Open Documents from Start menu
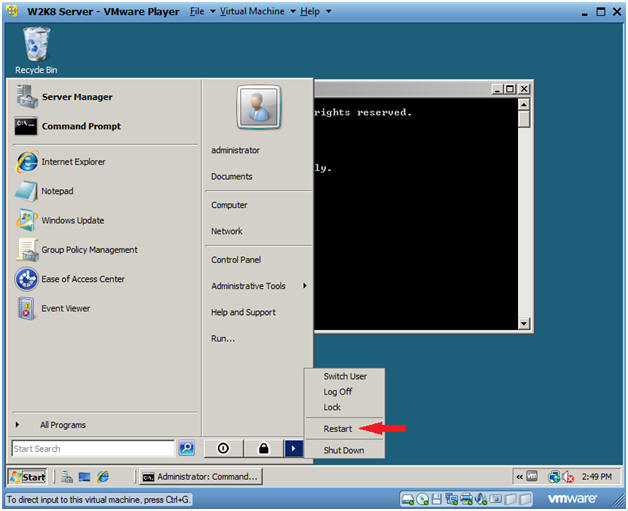The width and height of the screenshot is (628, 511). coord(231,176)
